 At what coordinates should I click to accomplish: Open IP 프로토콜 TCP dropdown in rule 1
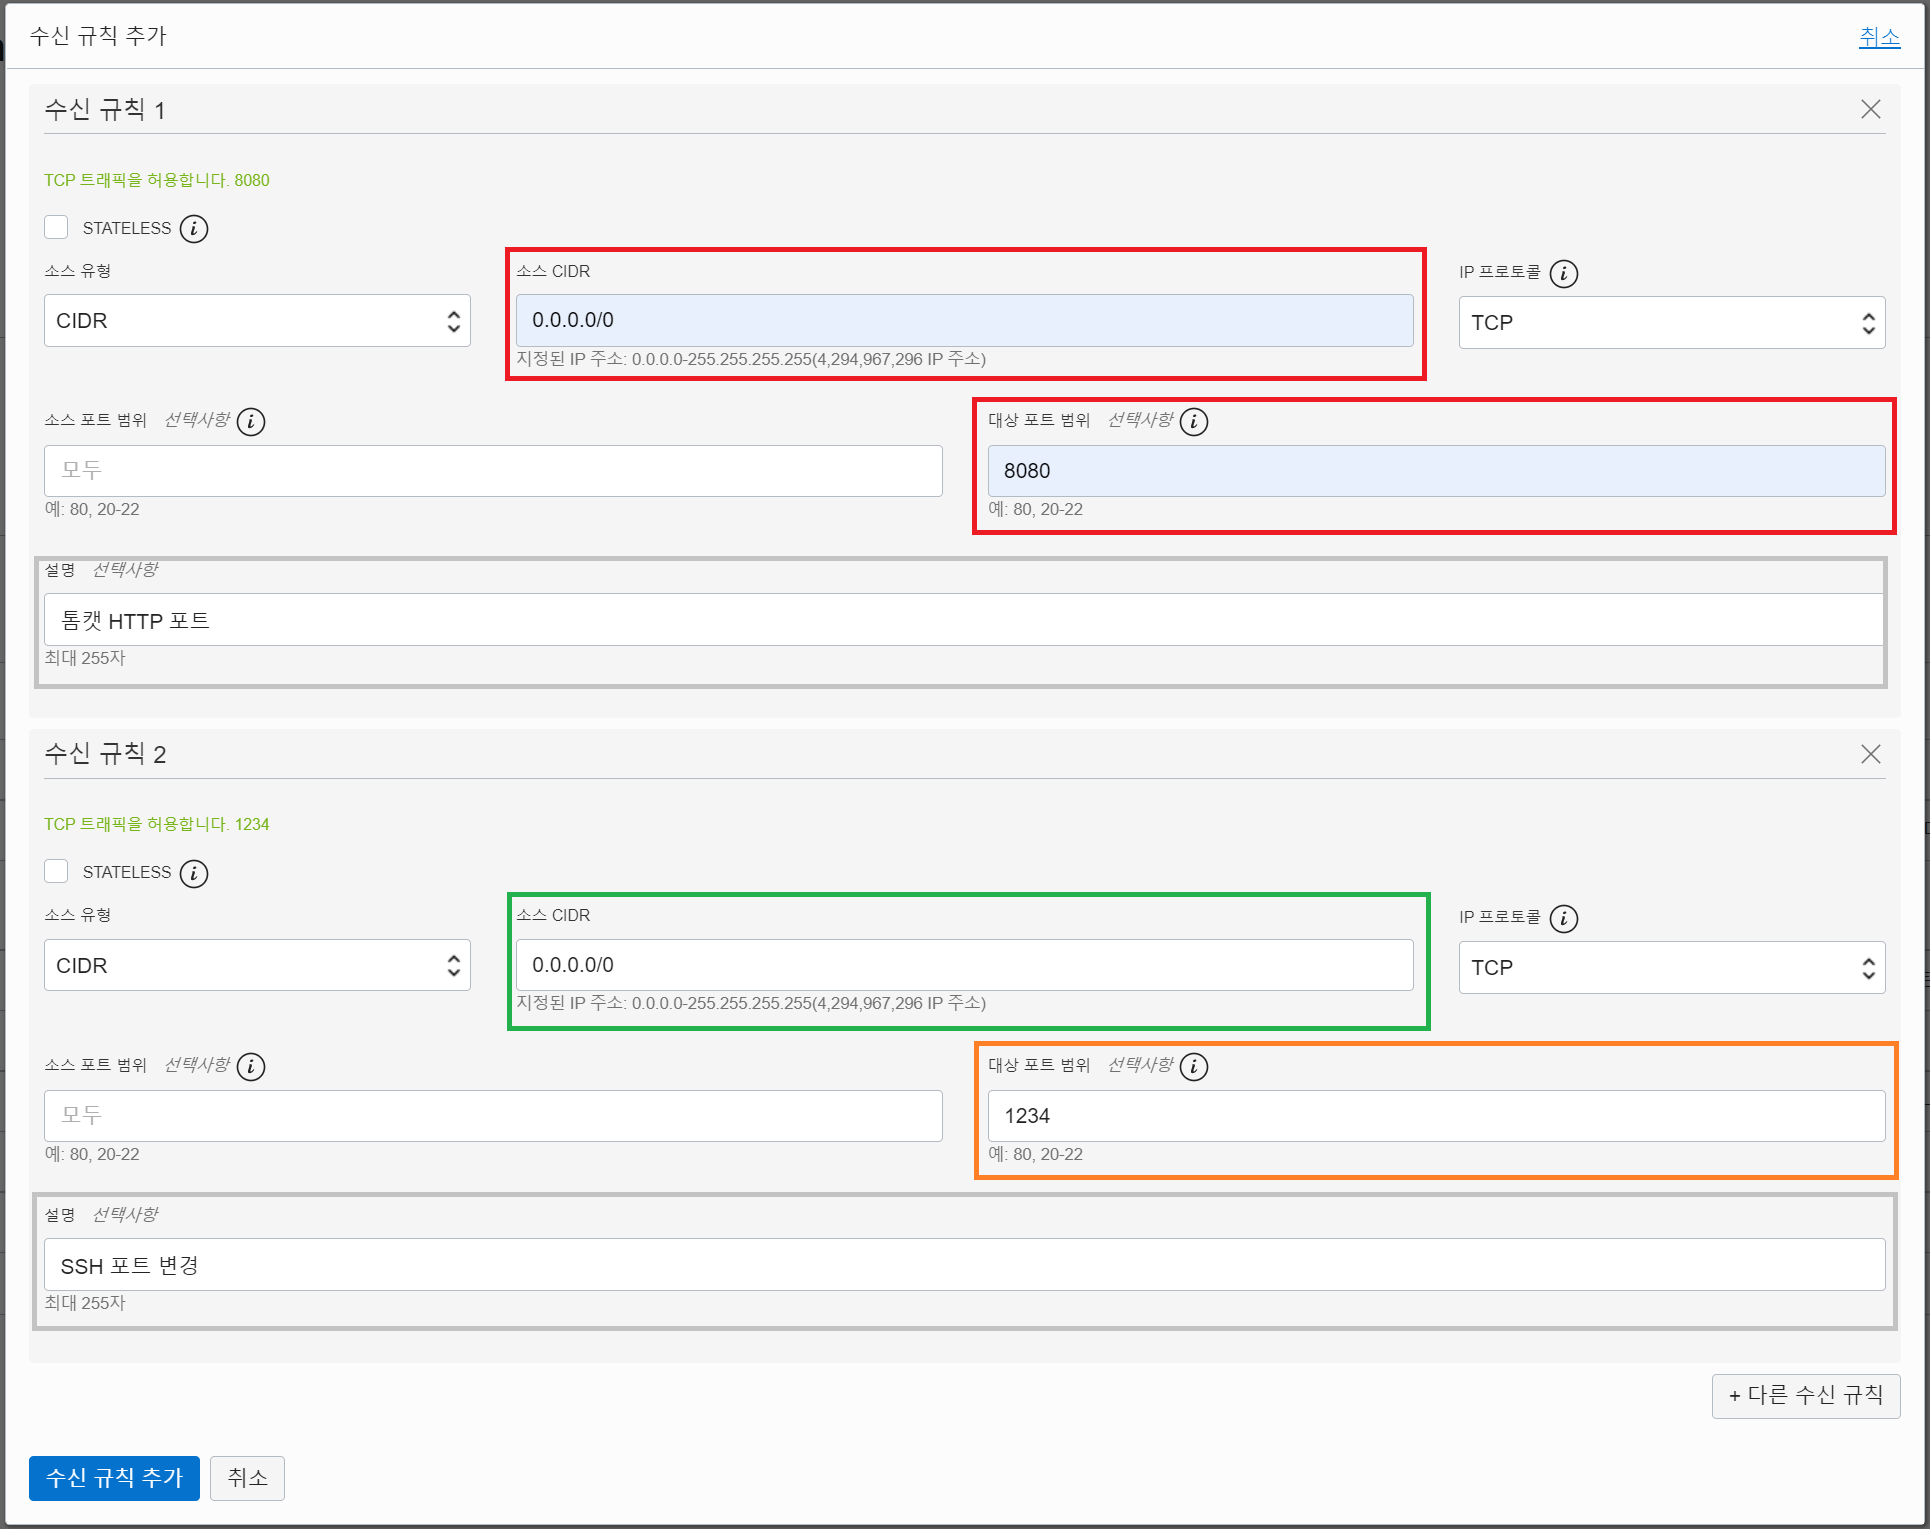pyautogui.click(x=1671, y=323)
